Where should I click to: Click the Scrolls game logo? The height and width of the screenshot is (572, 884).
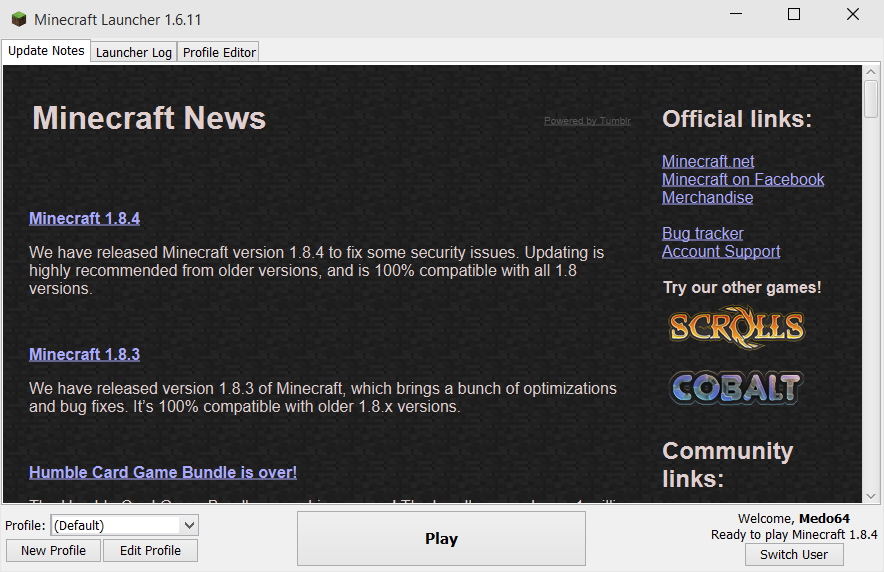[x=736, y=327]
